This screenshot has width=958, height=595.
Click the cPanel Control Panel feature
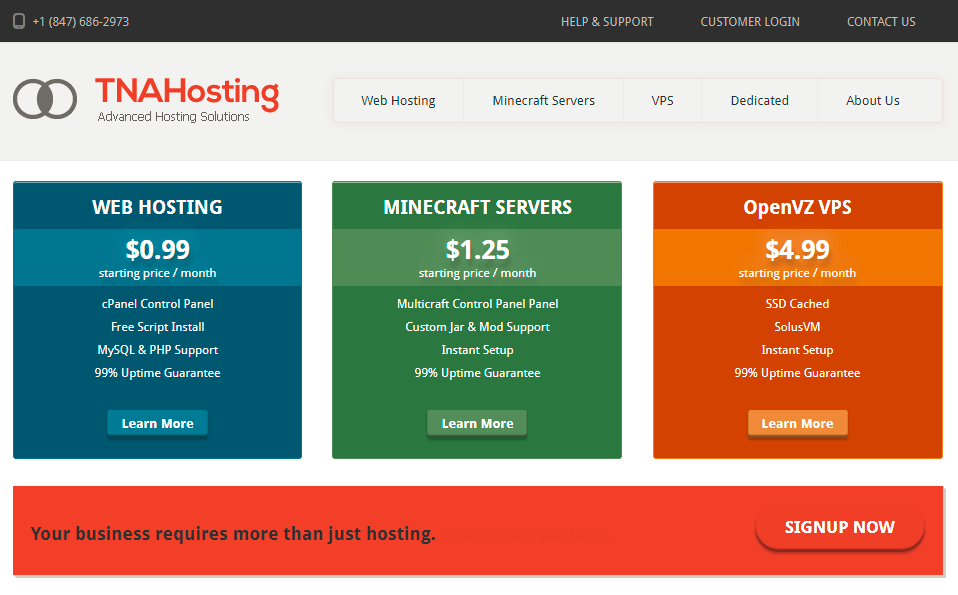(x=158, y=304)
